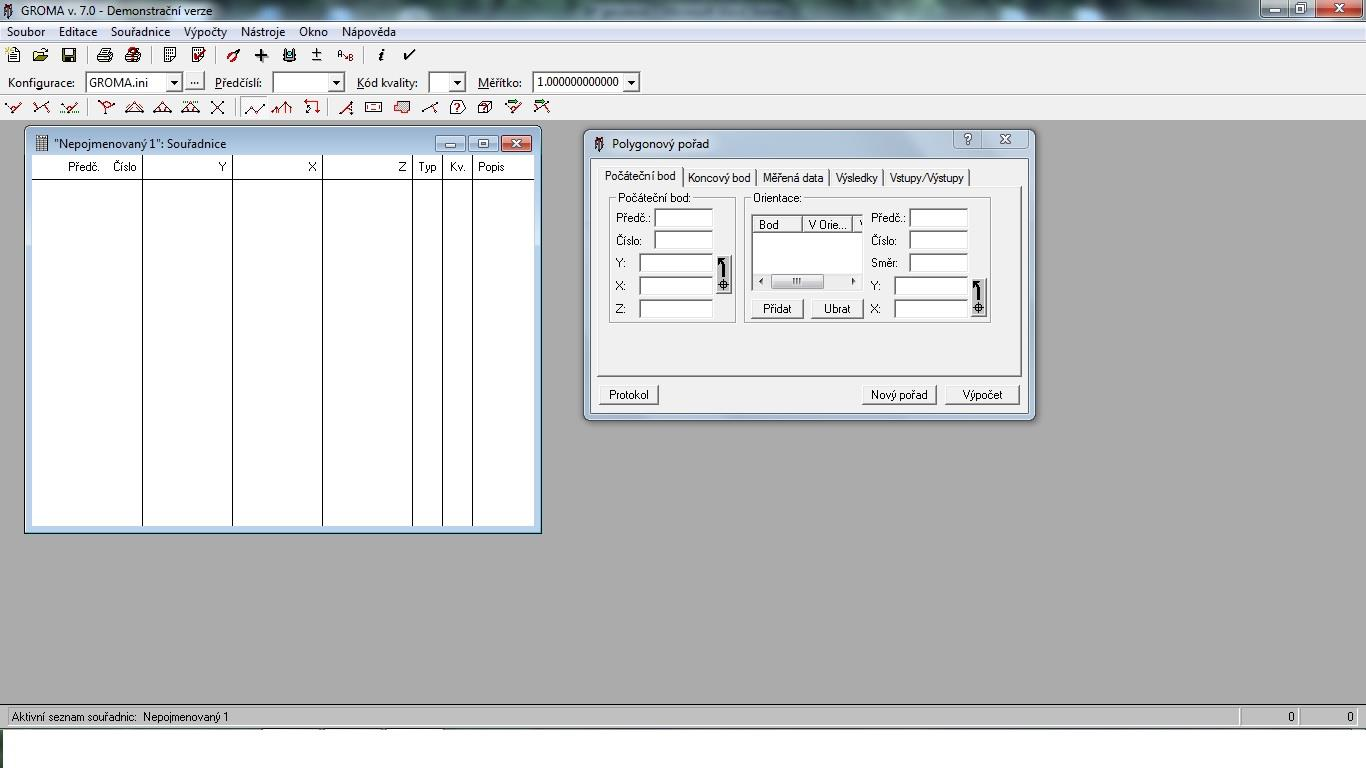Select the crossed-lines intersection calculation icon
This screenshot has height=768, width=1366.
217,107
